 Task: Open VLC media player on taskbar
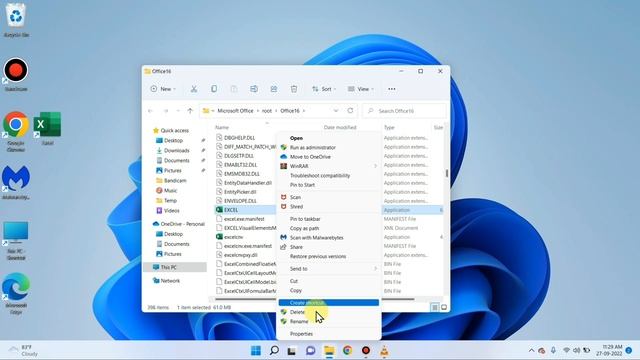pyautogui.click(x=384, y=351)
